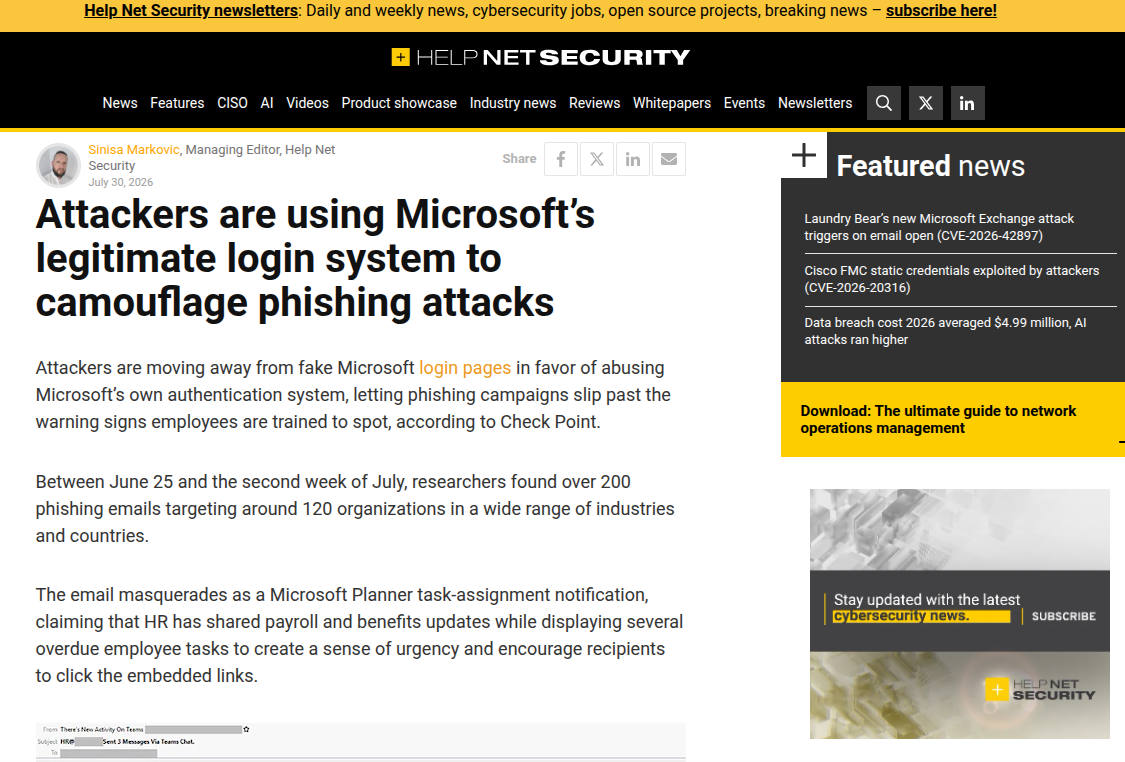The image size is (1125, 762).
Task: Click the plus icon beside Featured news
Action: click(804, 155)
